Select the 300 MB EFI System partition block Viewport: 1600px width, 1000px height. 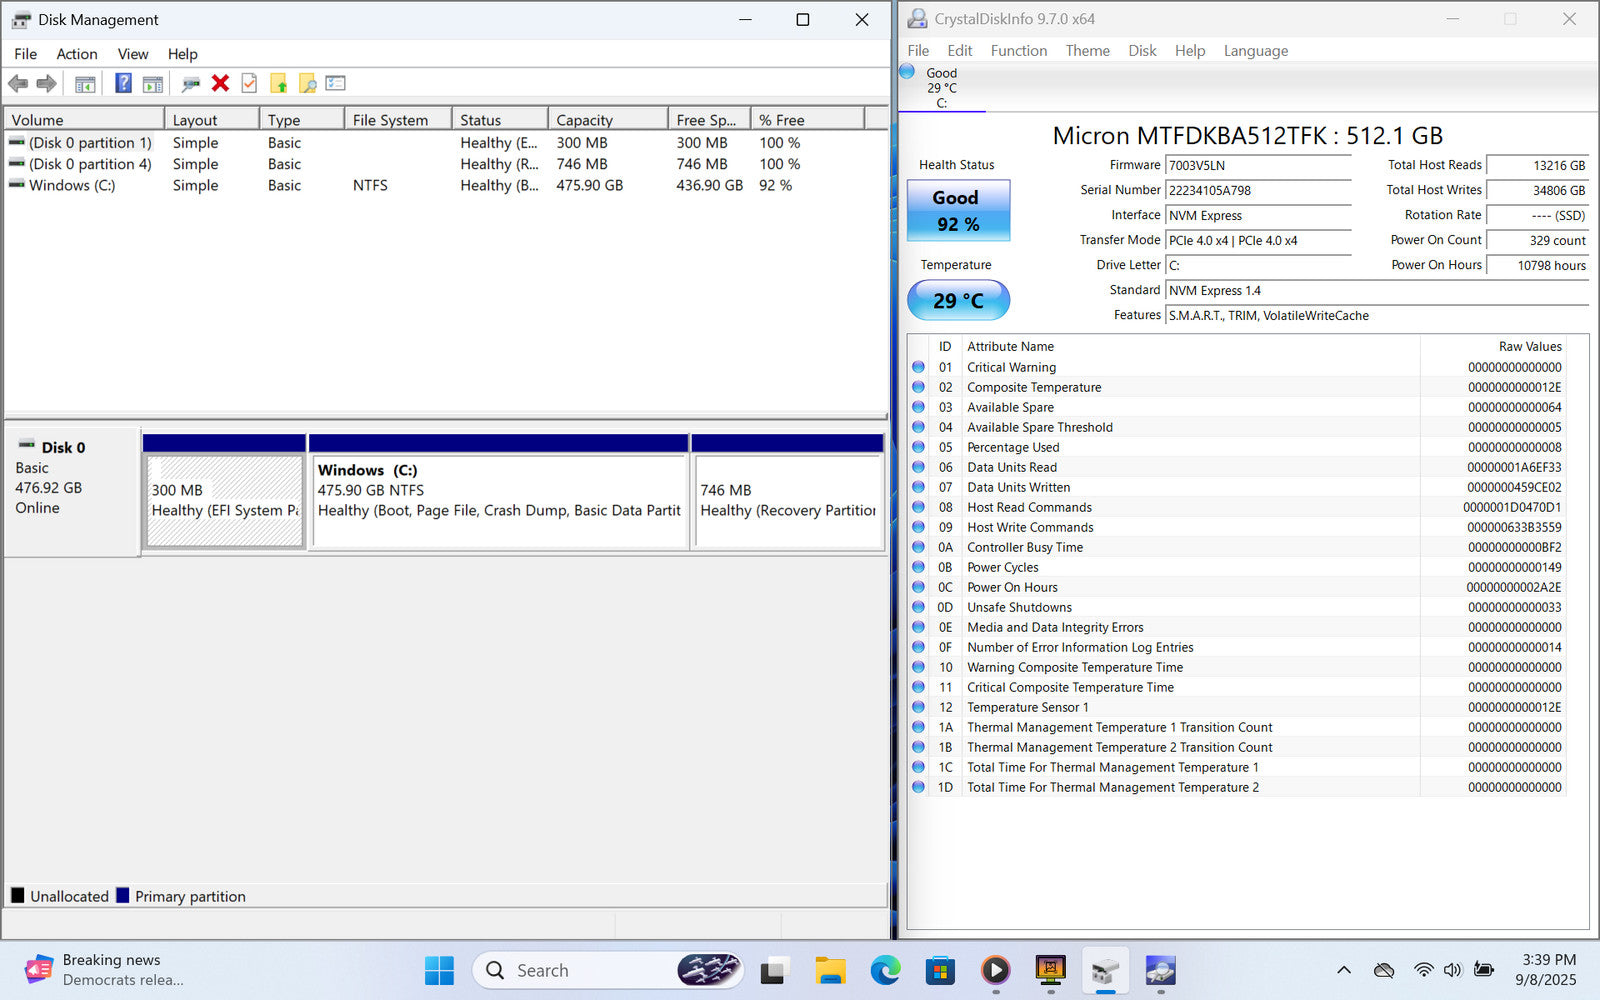(x=224, y=501)
